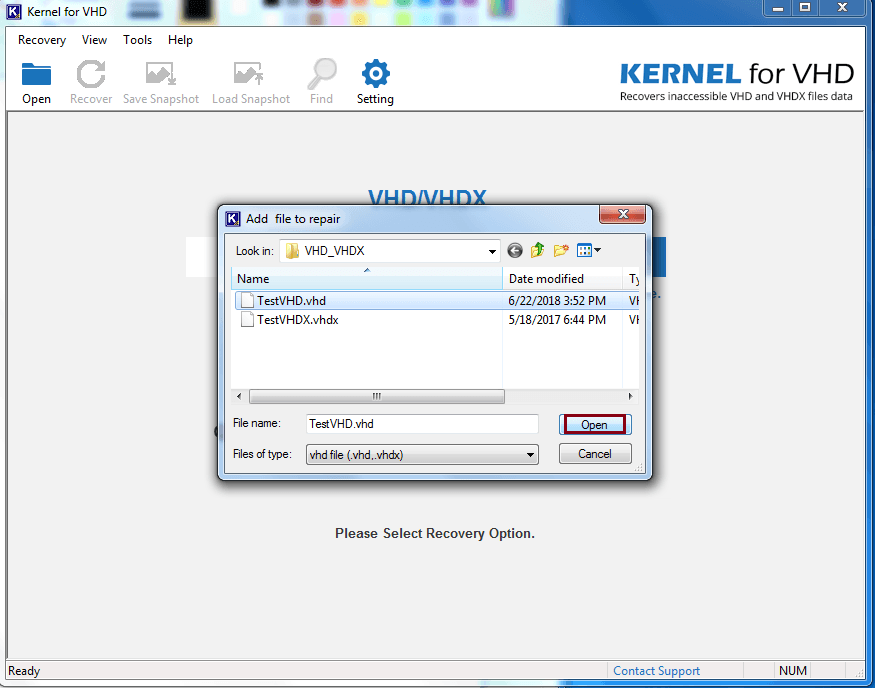Click the Add file dialog title icon
This screenshot has height=688, width=876.
(x=232, y=219)
